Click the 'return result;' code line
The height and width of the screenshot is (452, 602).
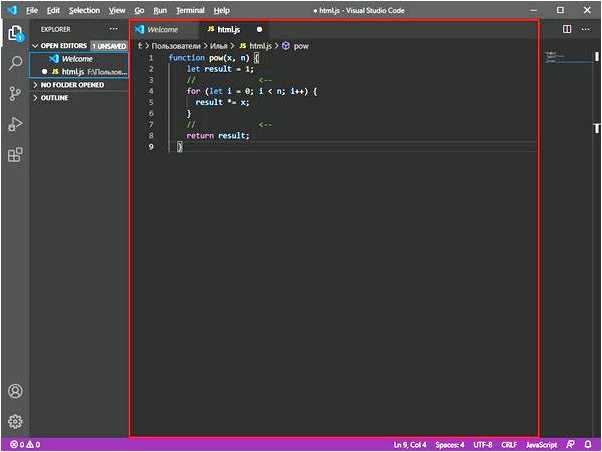218,136
